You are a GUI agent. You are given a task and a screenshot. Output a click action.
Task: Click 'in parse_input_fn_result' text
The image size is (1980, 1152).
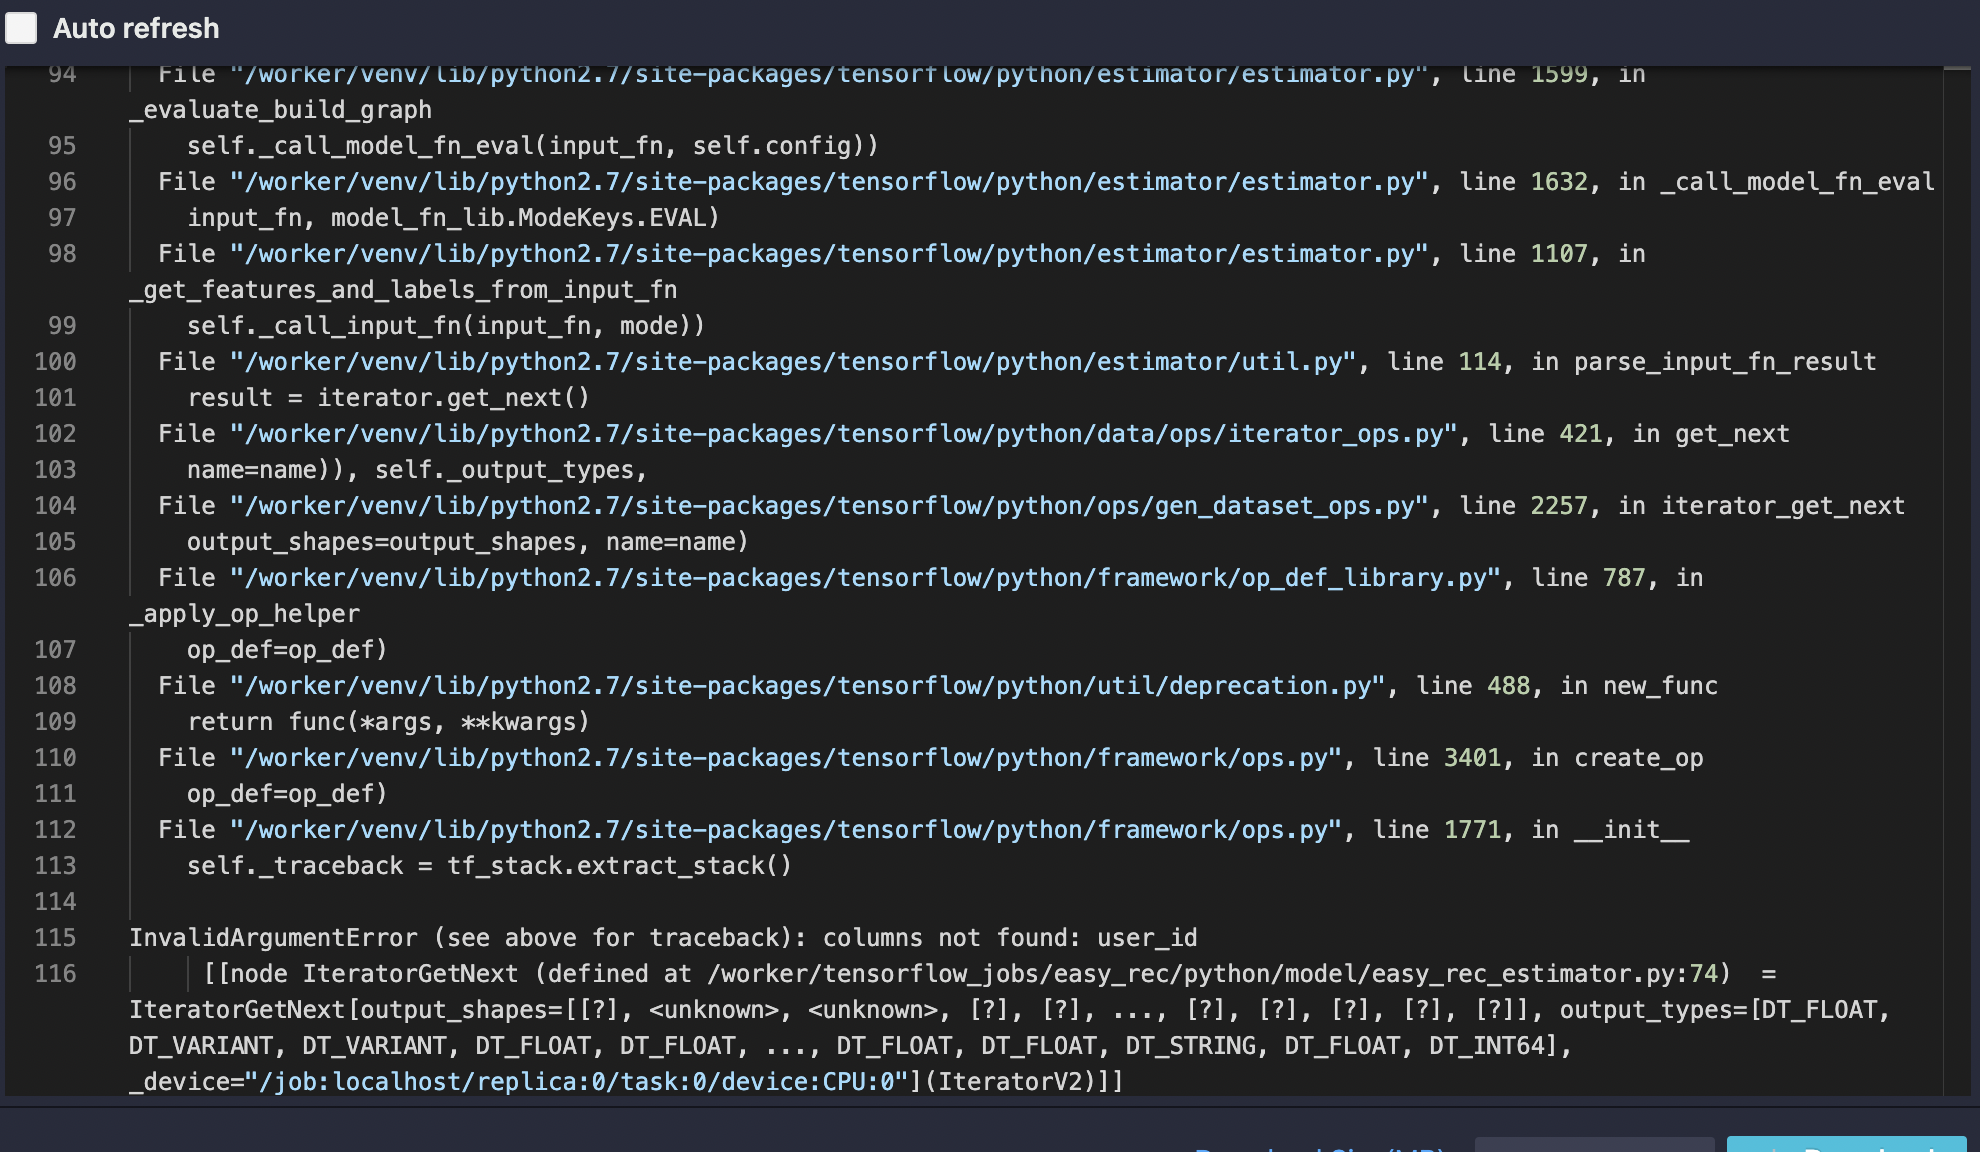(1704, 362)
